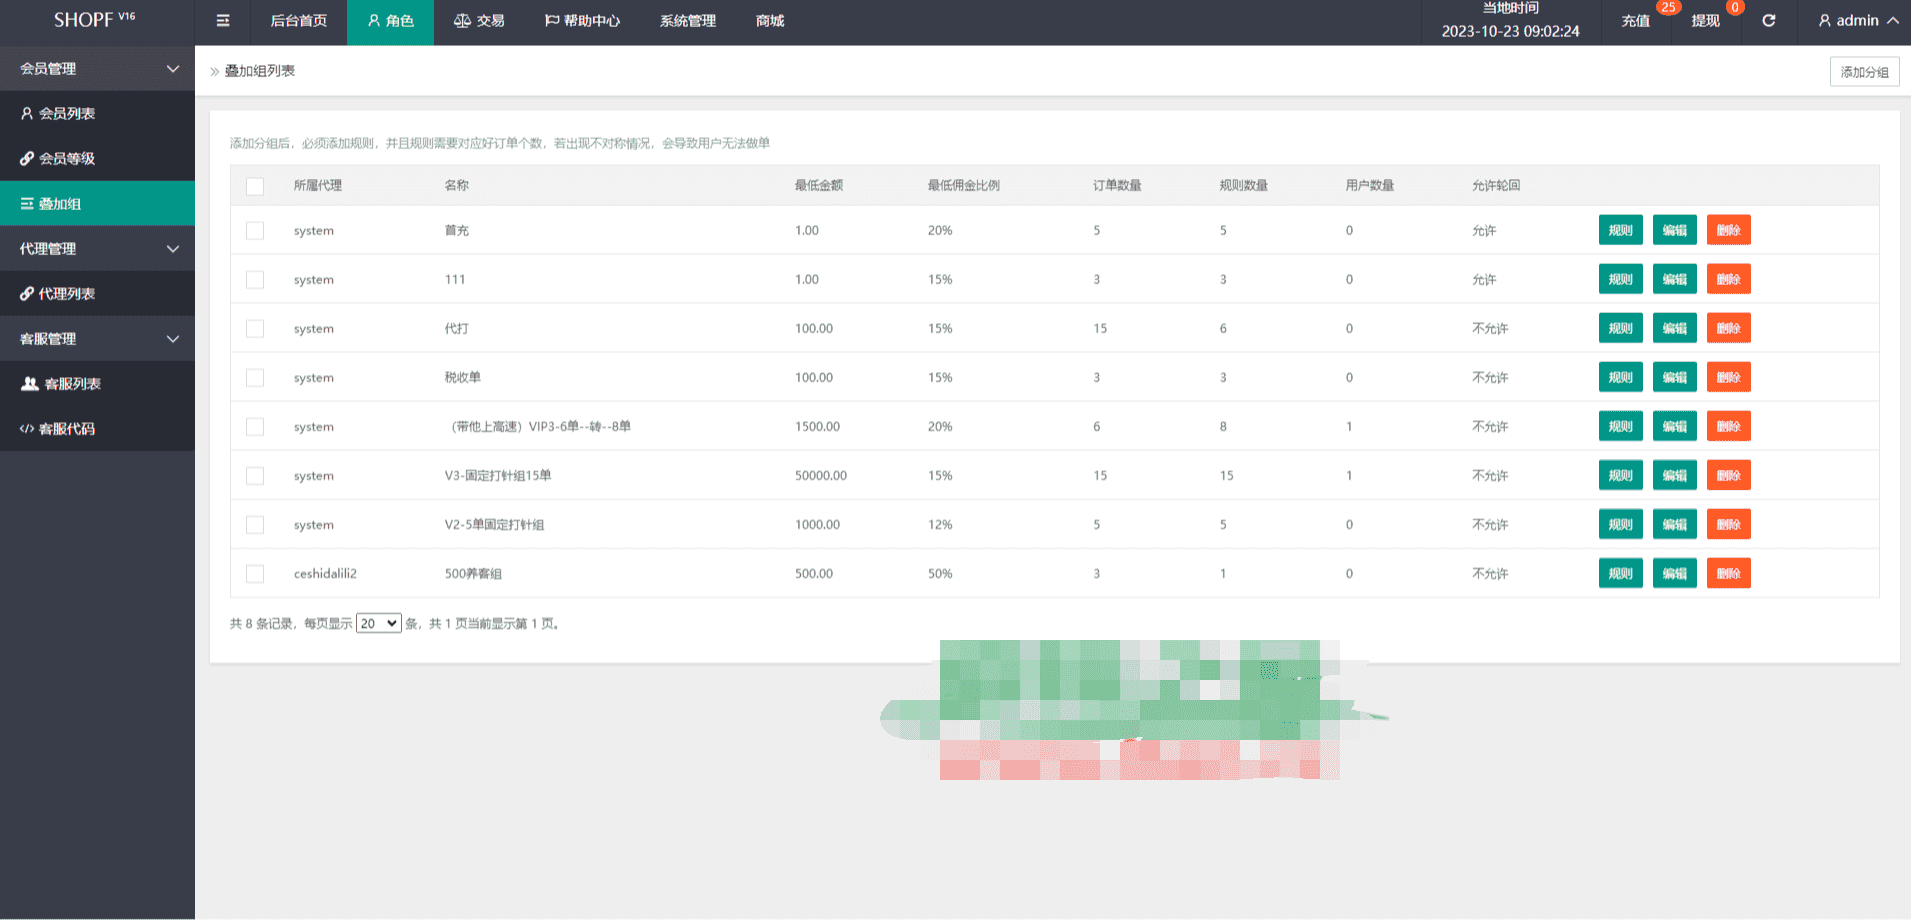Click the hamburger menu collapse icon
This screenshot has height=923, width=1911.
tap(223, 21)
